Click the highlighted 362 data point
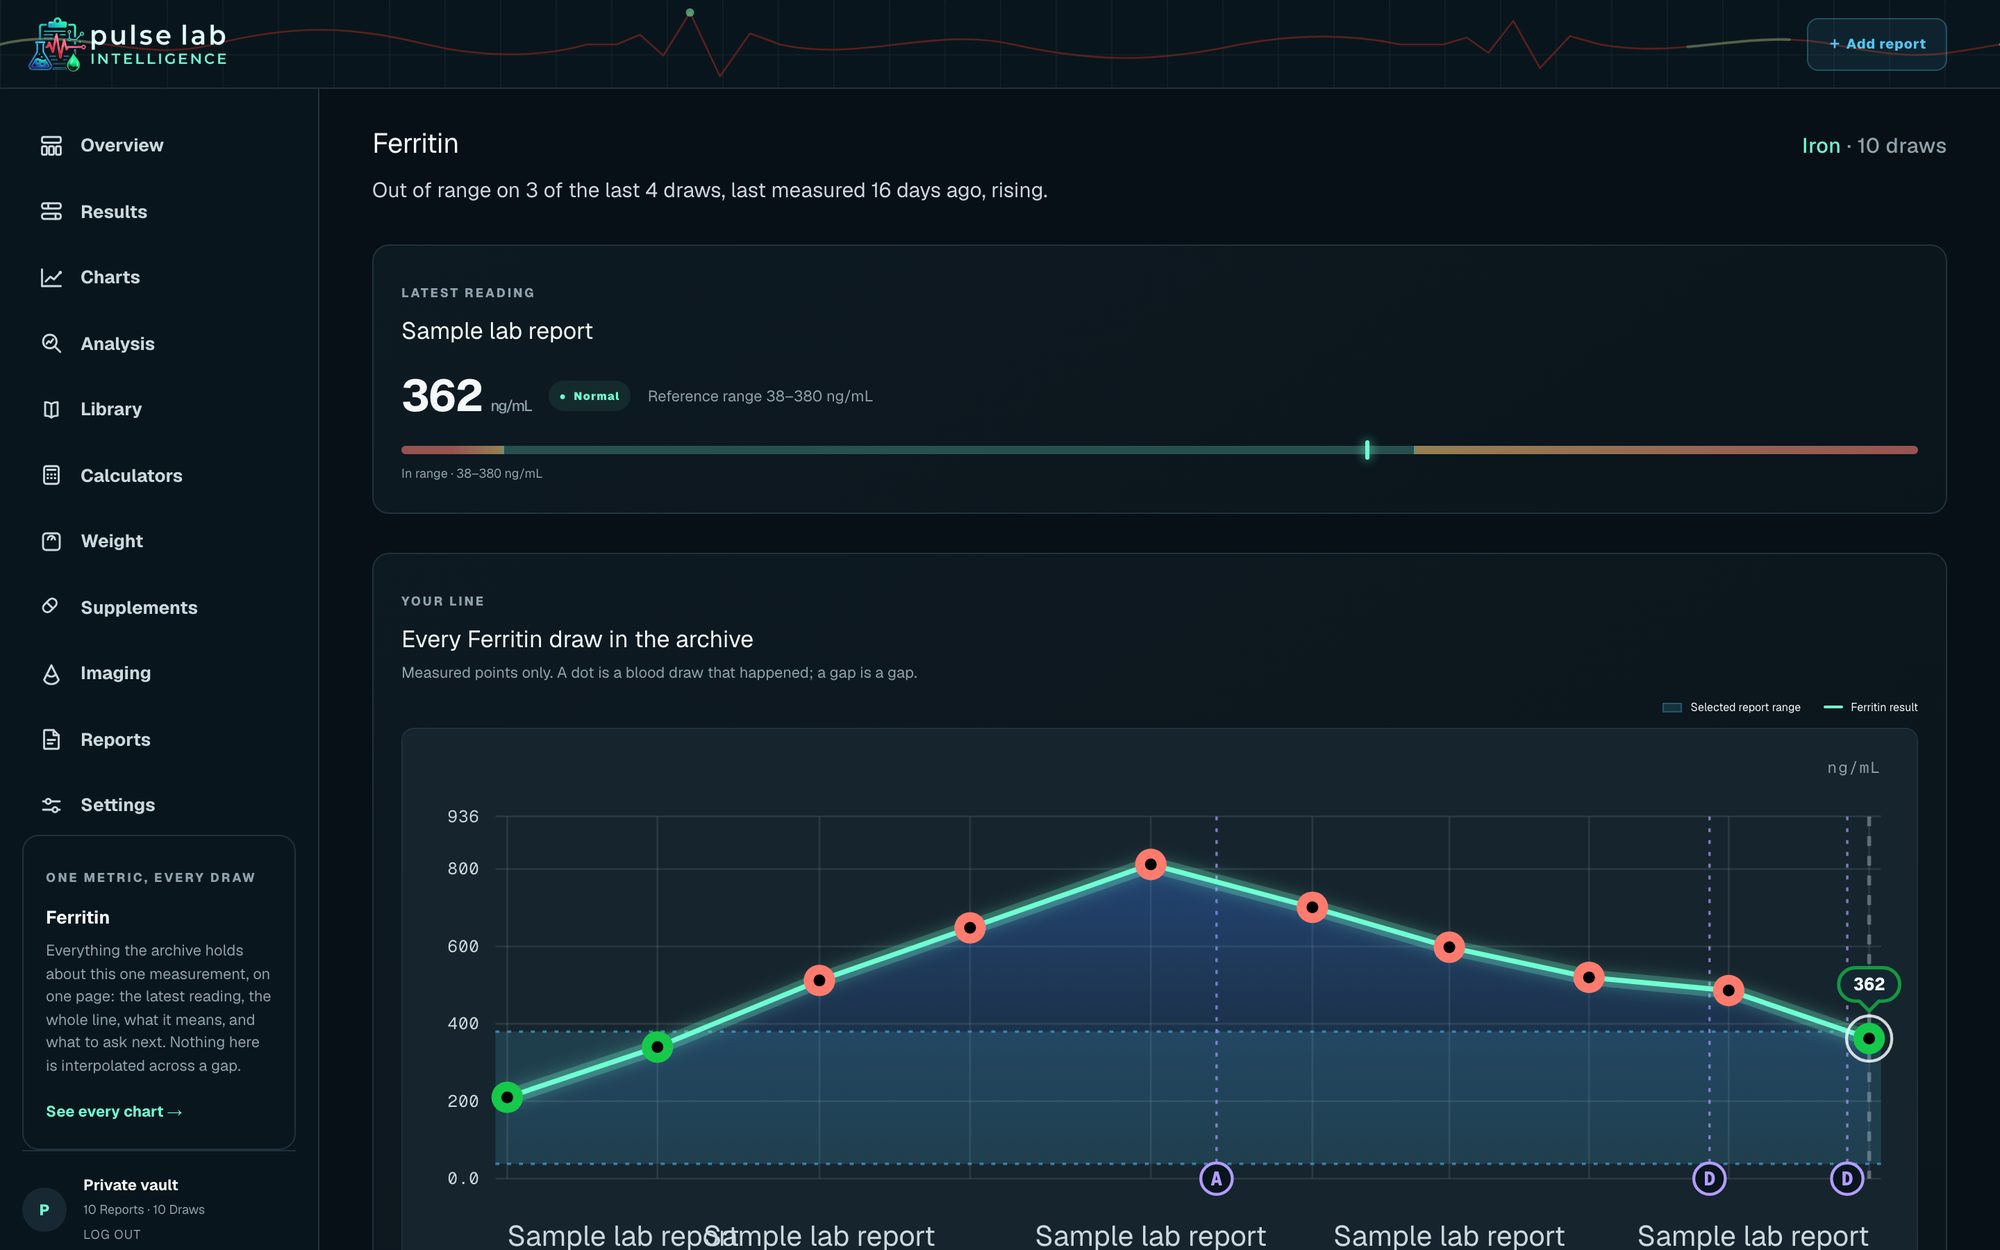The image size is (2000, 1250). (1868, 1039)
